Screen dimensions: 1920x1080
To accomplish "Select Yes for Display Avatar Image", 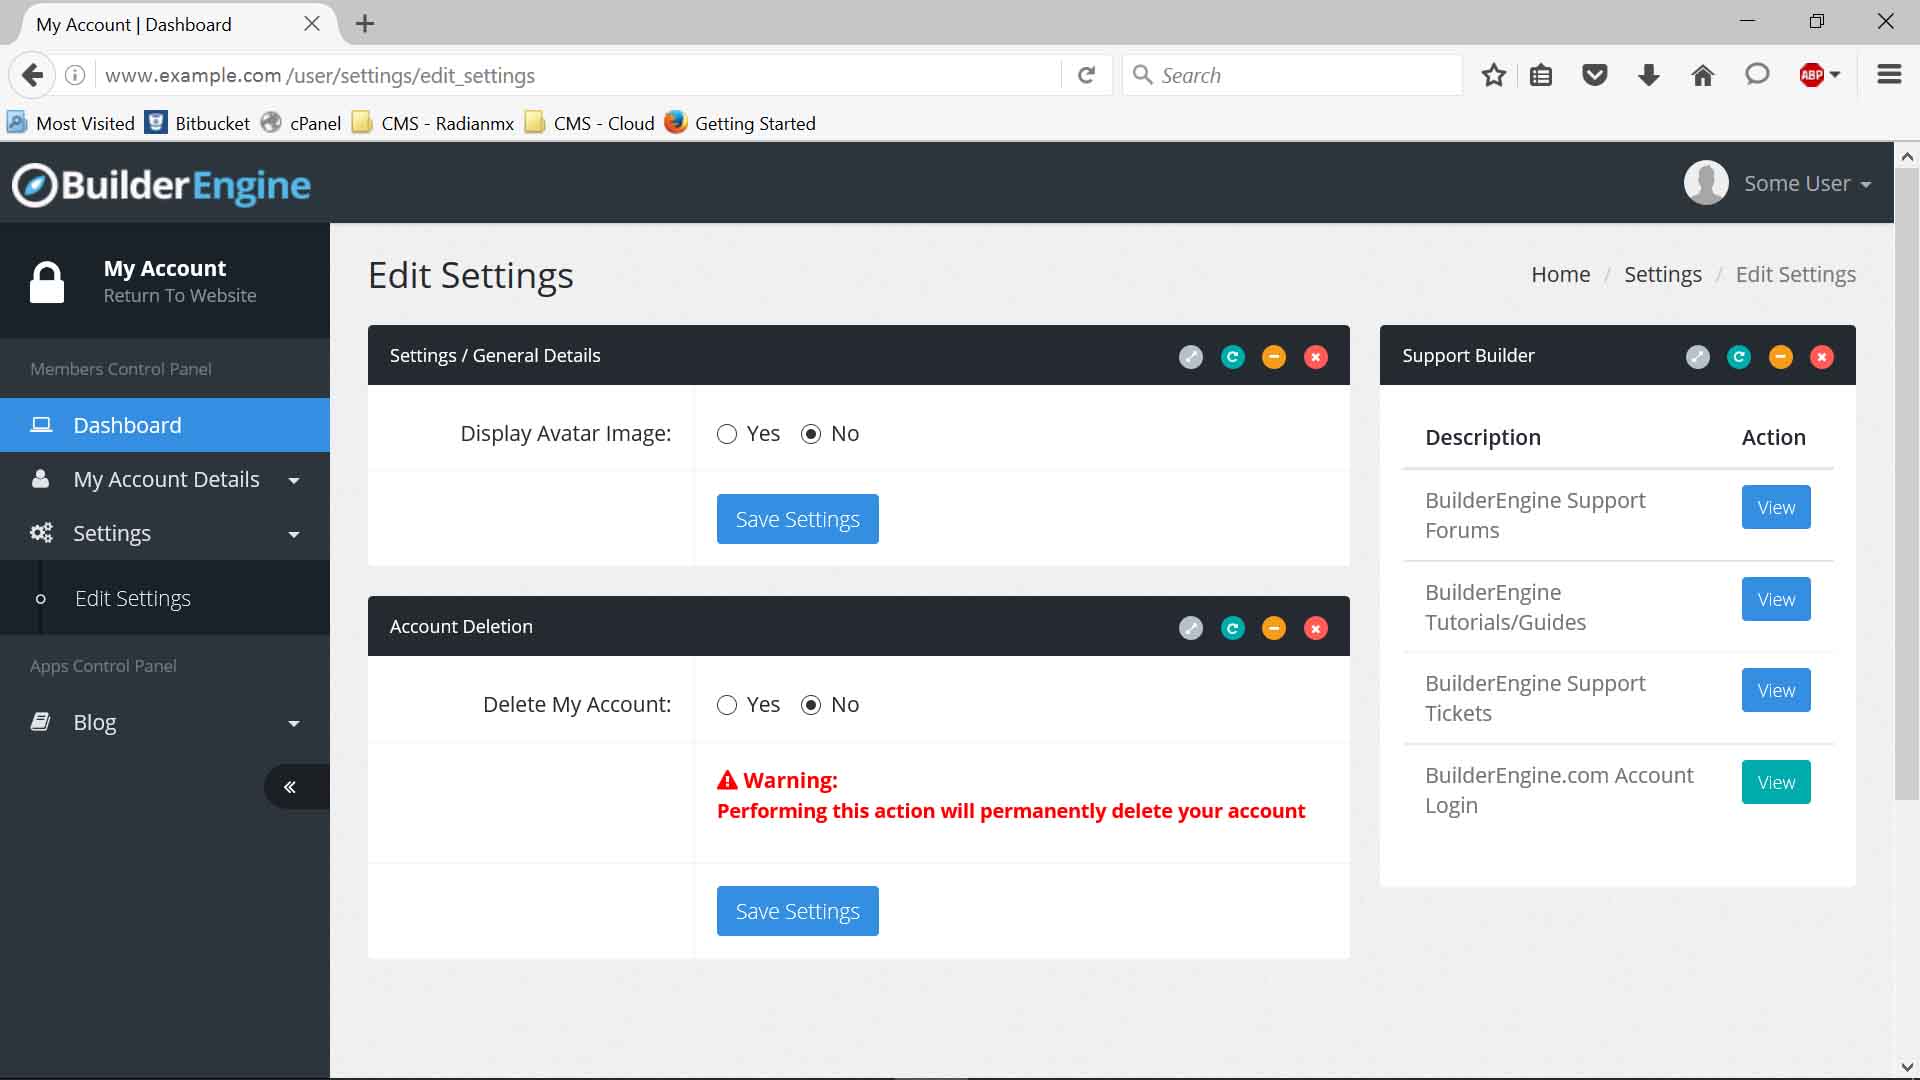I will click(x=727, y=434).
